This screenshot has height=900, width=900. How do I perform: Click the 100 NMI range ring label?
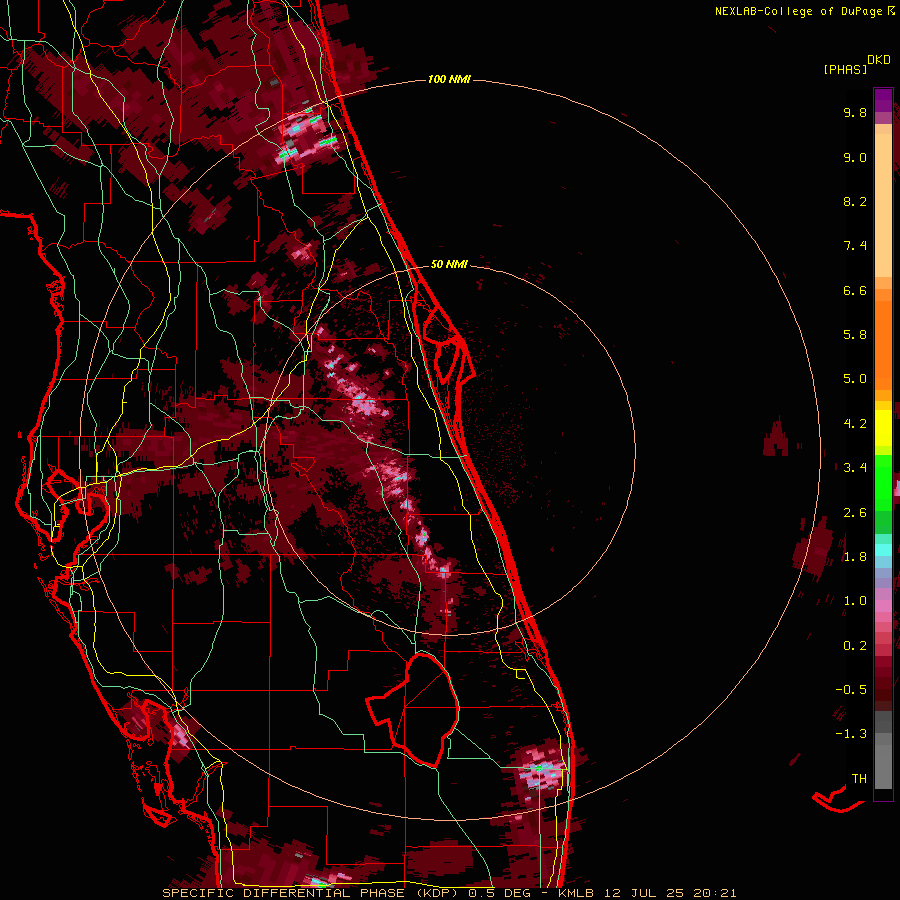pyautogui.click(x=449, y=79)
